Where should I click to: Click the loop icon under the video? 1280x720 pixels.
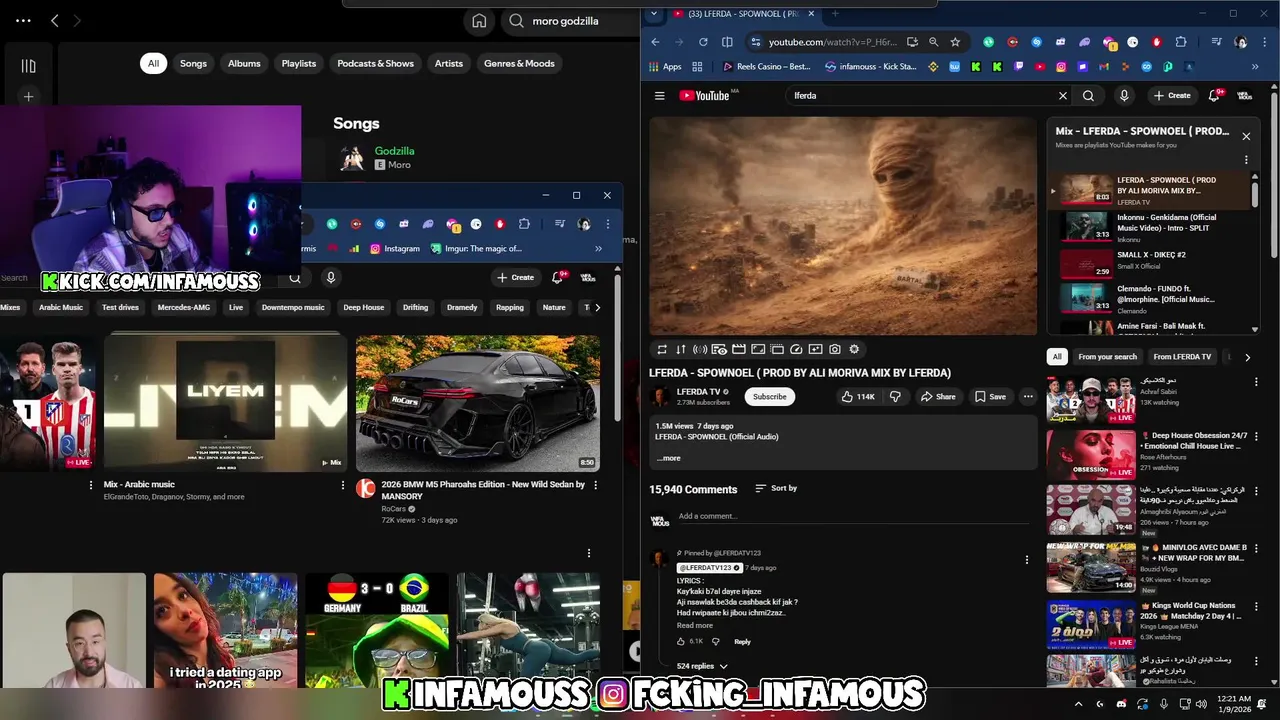(661, 349)
